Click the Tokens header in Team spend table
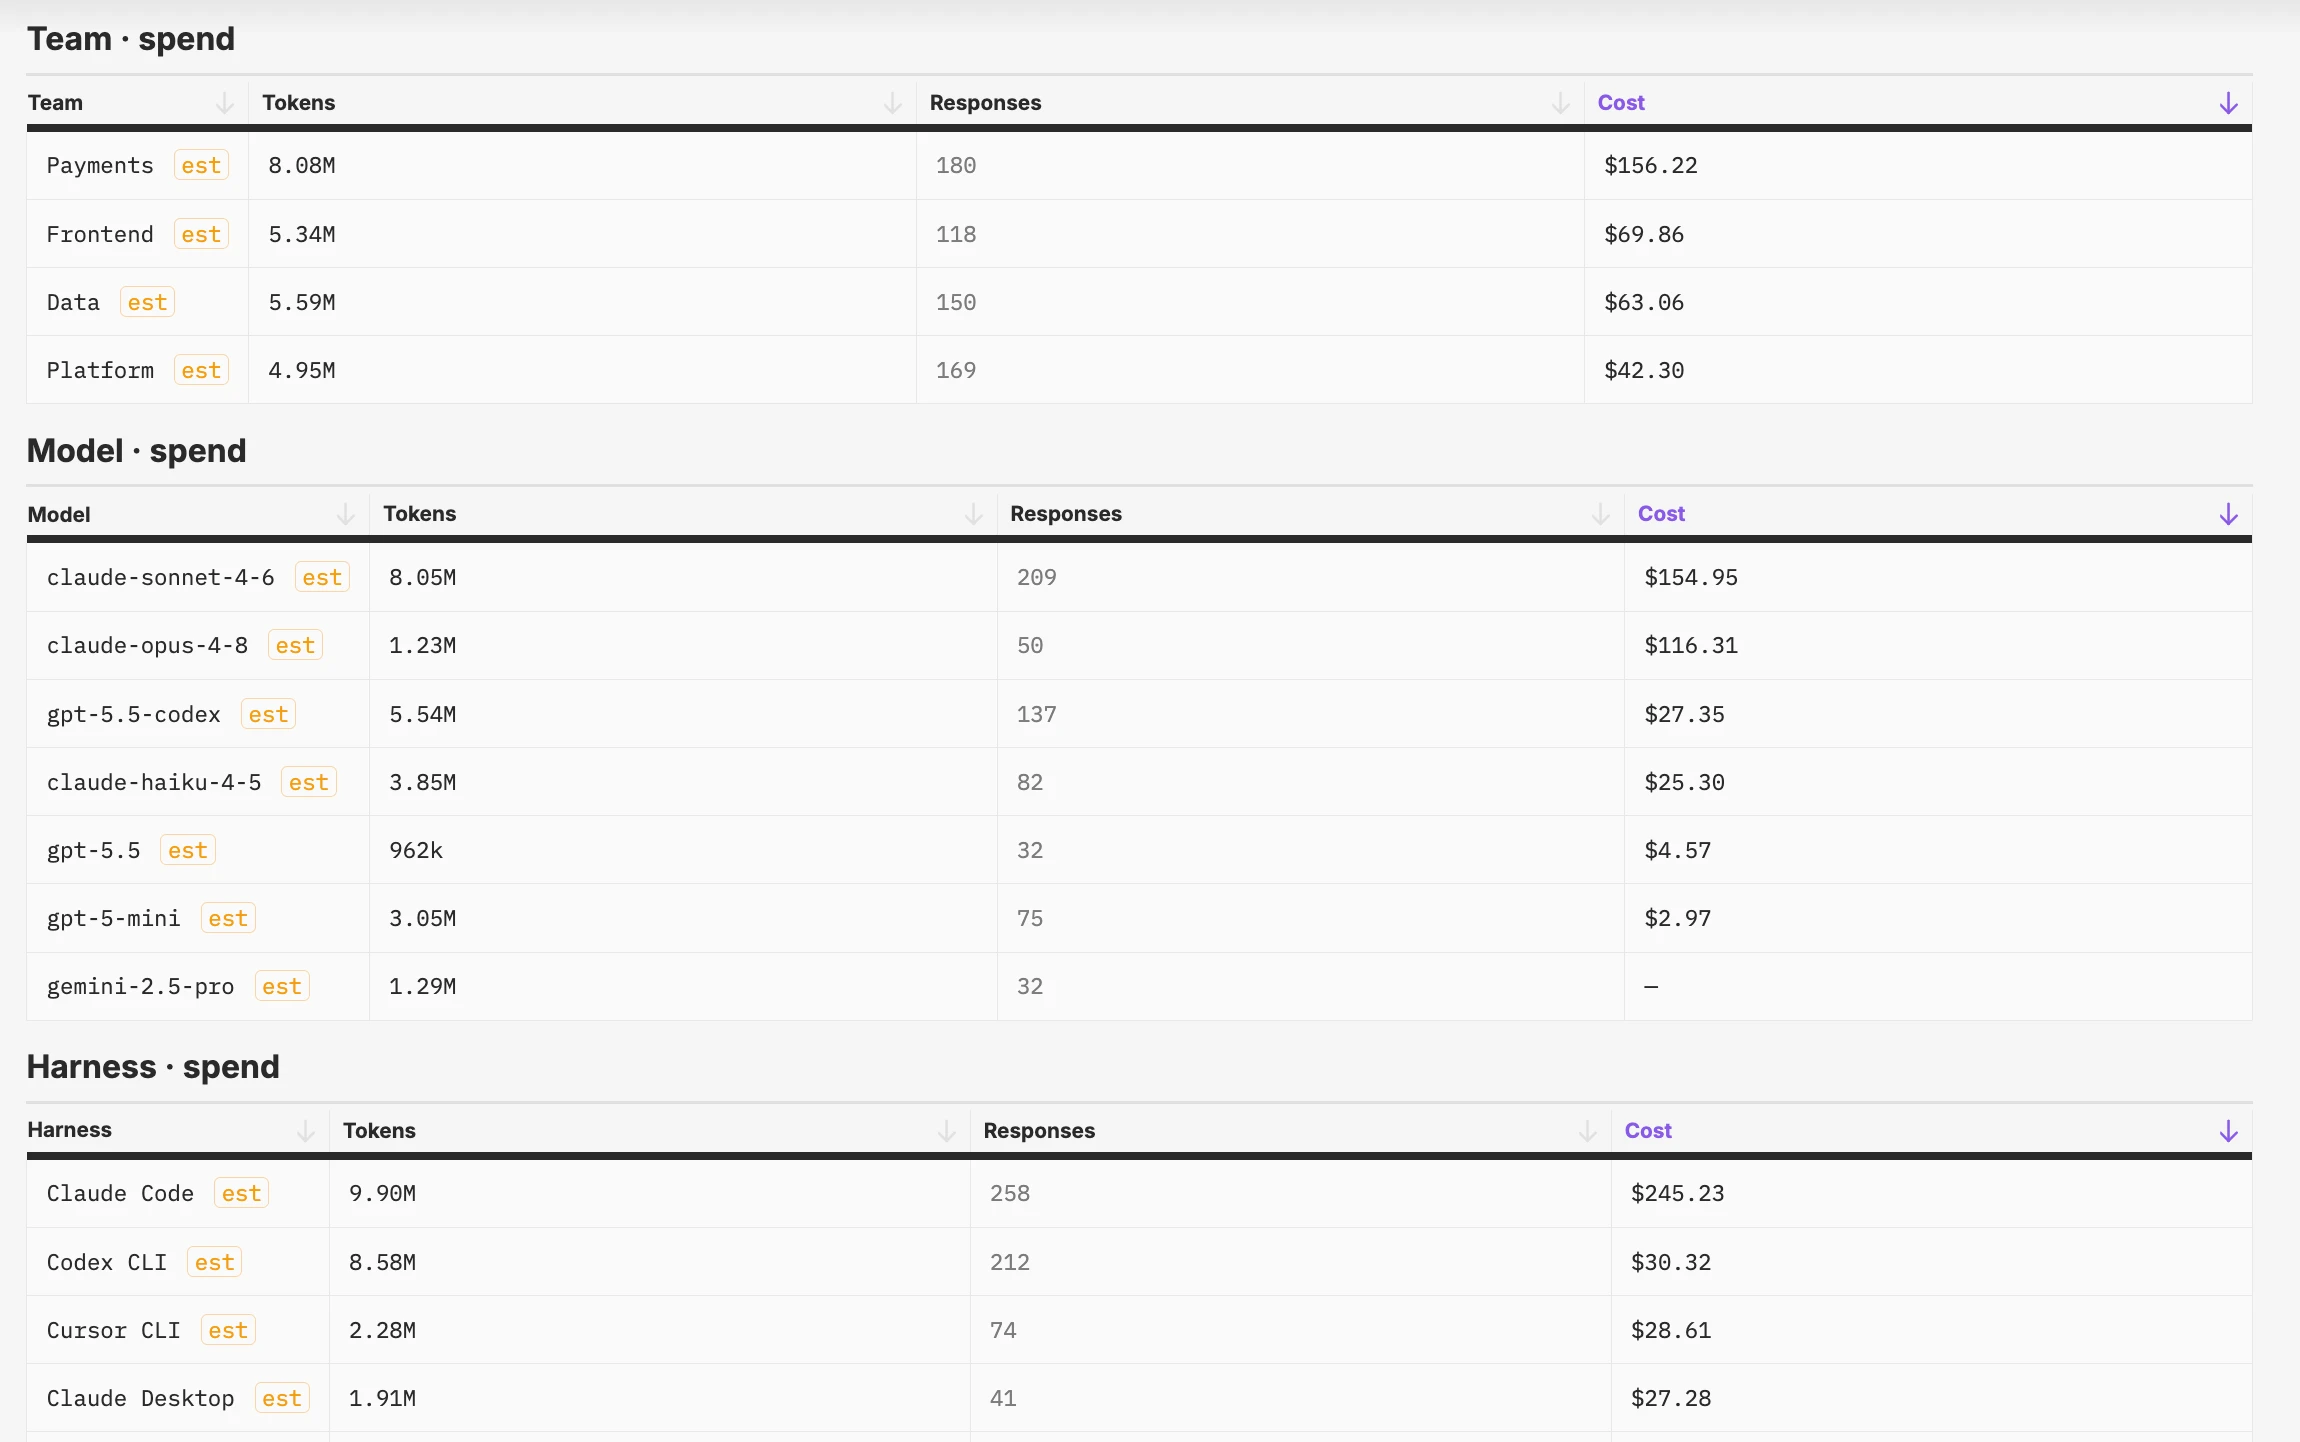 299,103
